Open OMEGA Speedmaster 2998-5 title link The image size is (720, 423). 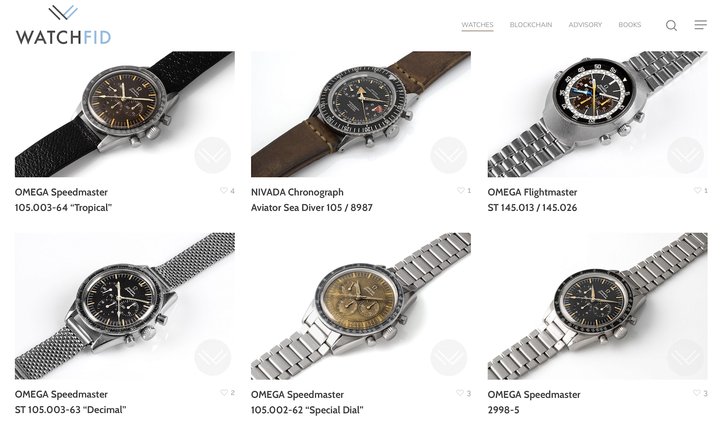[534, 402]
